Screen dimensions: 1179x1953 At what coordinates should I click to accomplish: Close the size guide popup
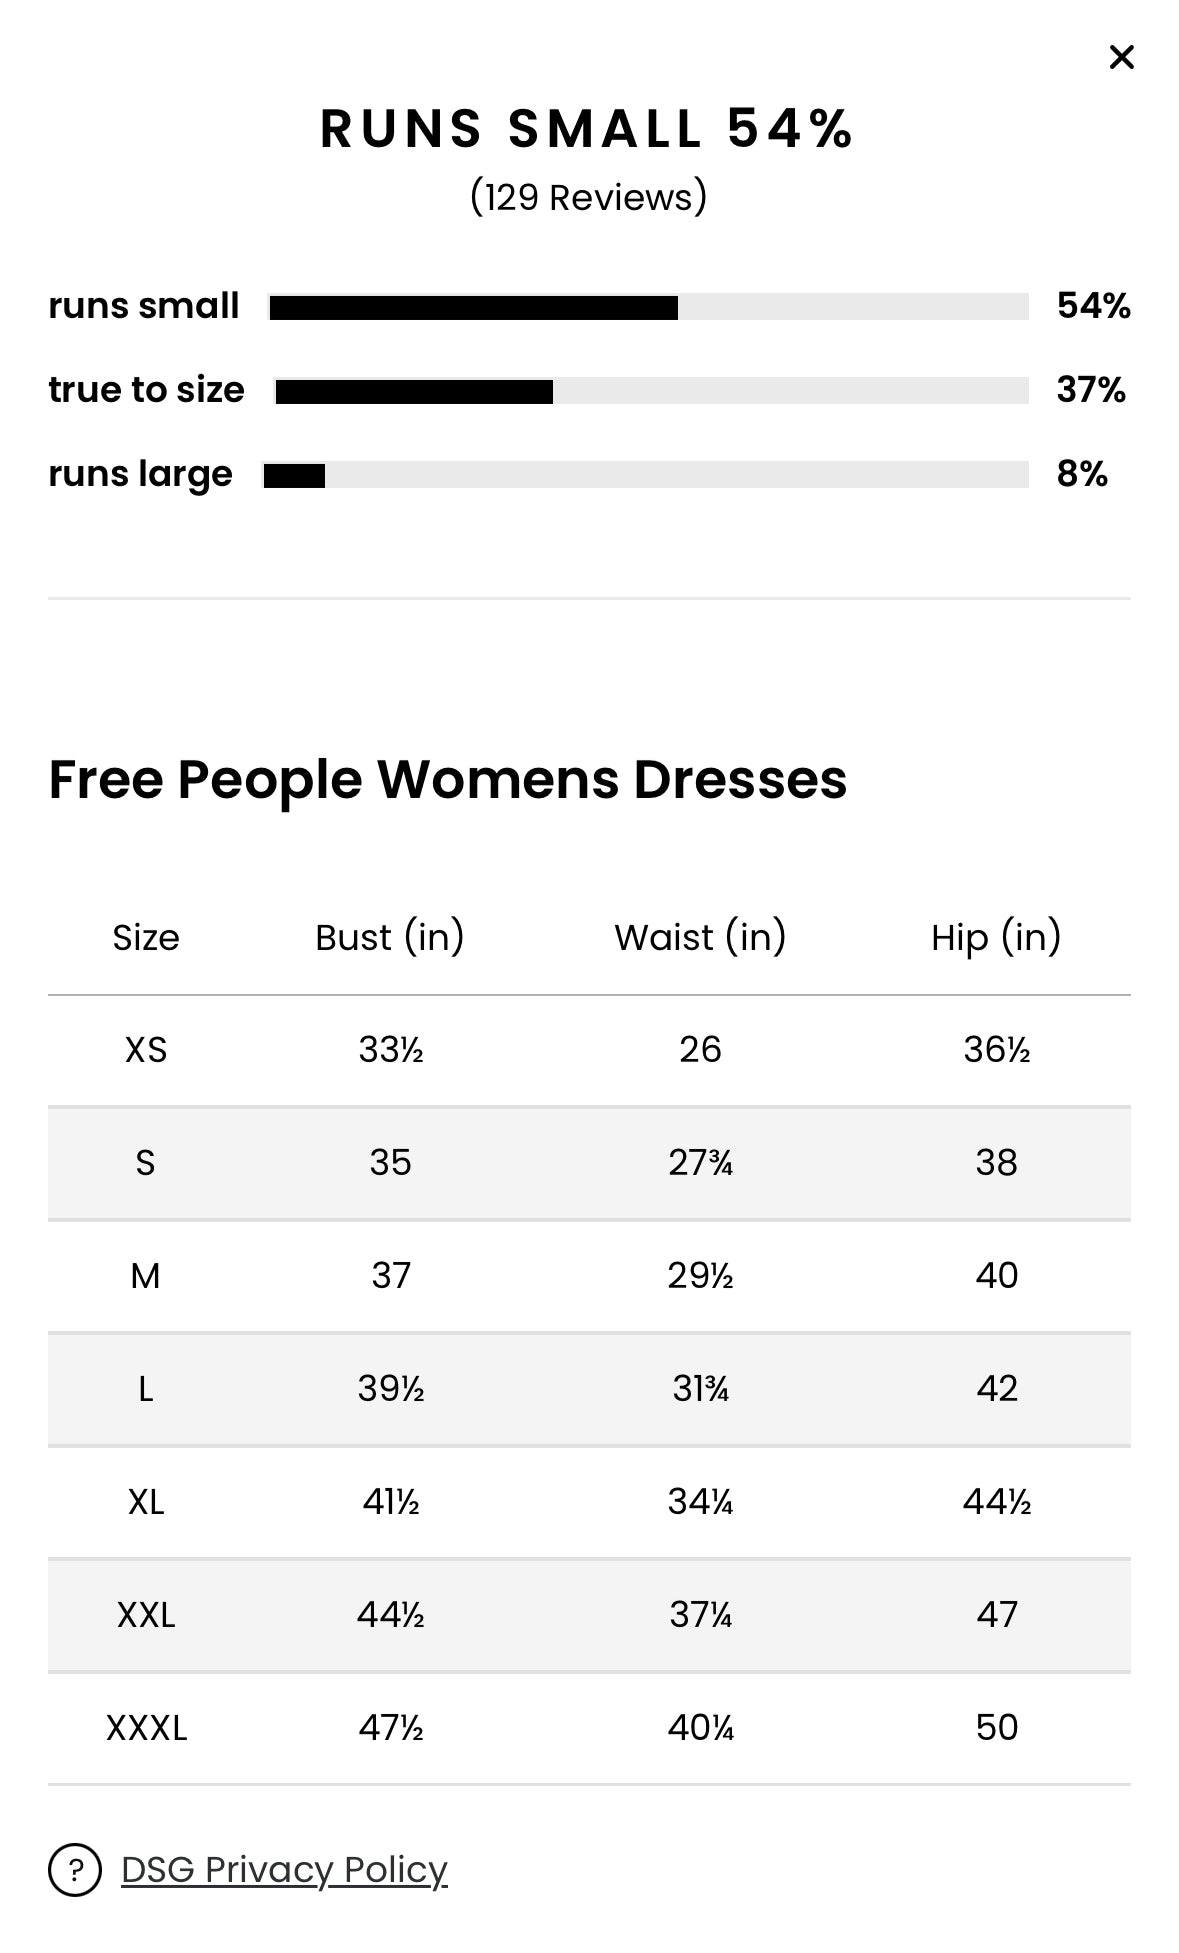[1121, 58]
